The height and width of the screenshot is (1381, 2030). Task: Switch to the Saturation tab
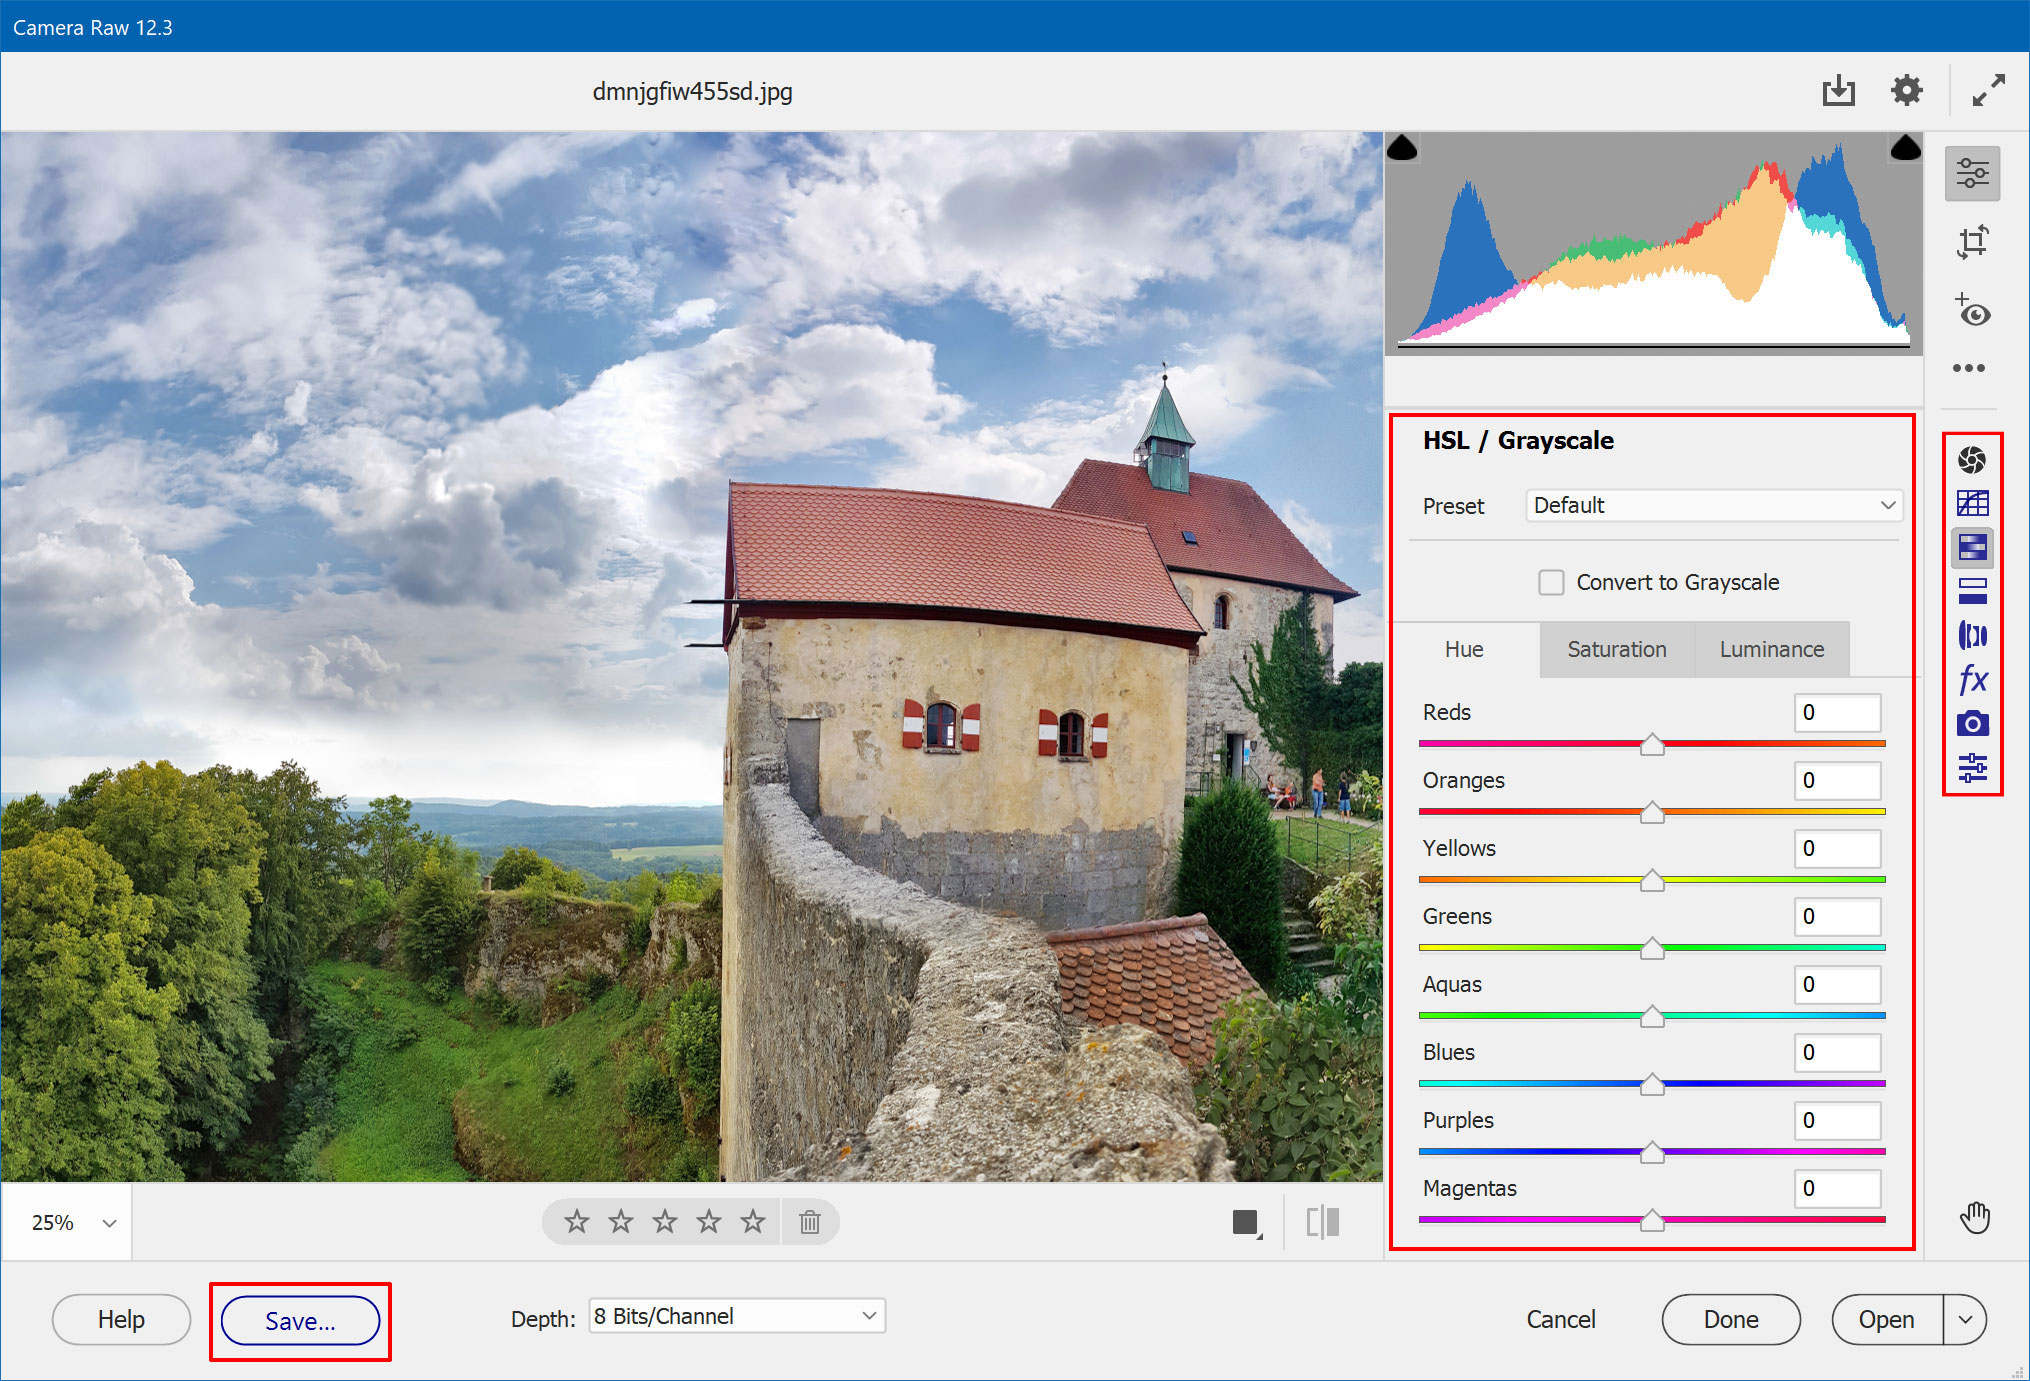click(x=1616, y=649)
